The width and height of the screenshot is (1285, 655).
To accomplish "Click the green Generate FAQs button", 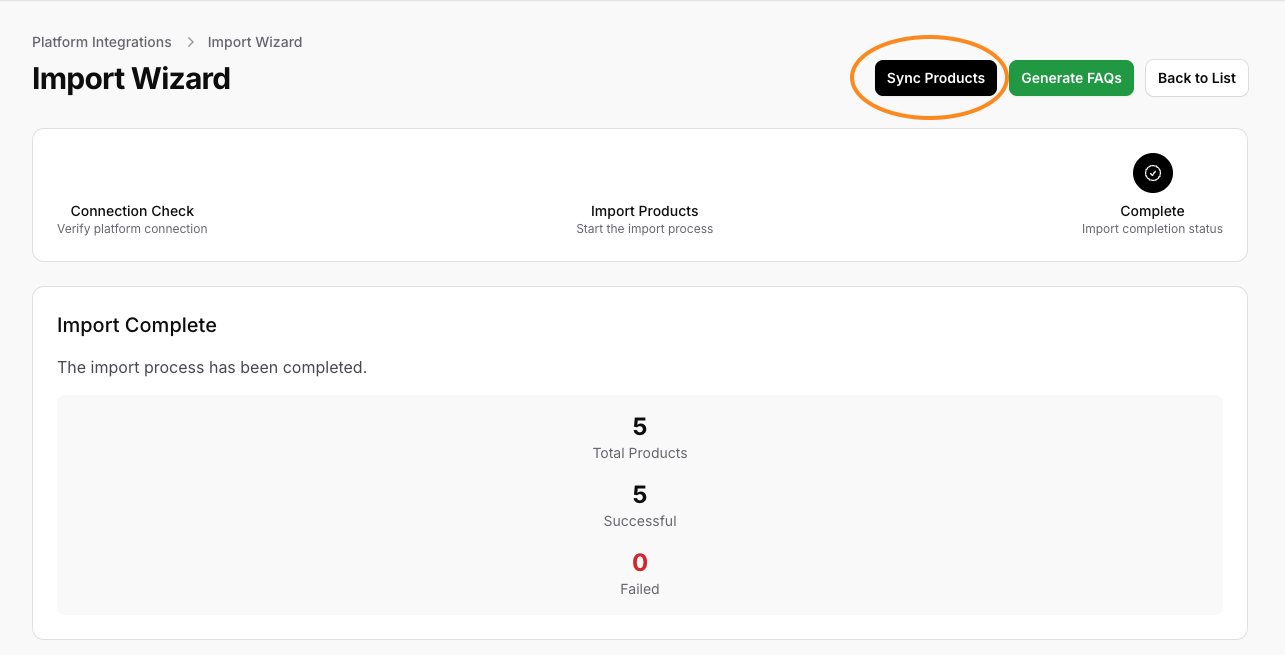I will [1071, 78].
